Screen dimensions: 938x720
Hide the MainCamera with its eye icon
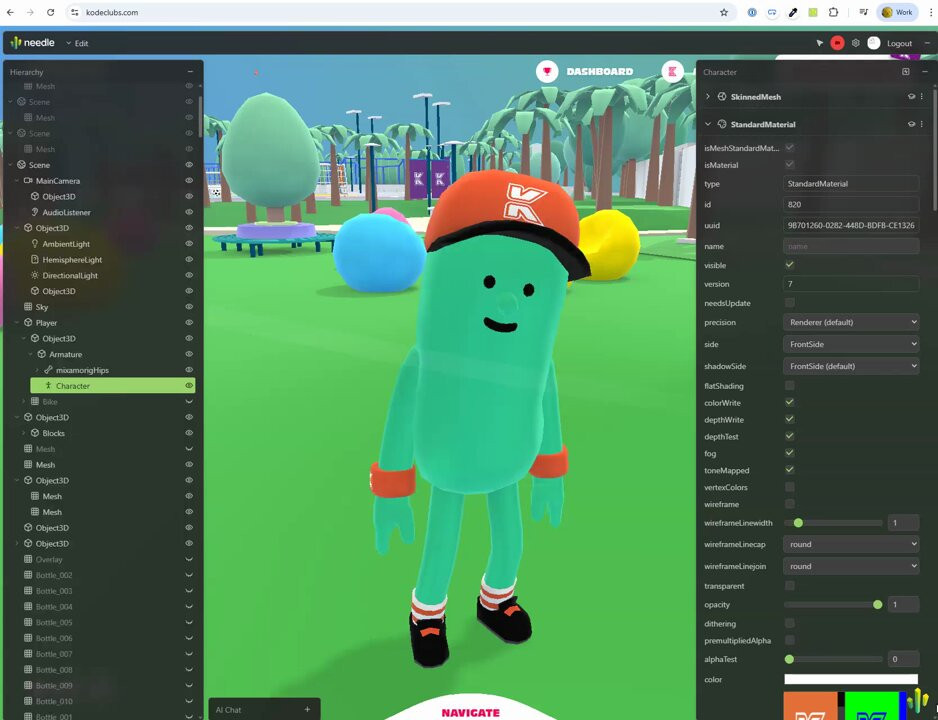(x=189, y=181)
